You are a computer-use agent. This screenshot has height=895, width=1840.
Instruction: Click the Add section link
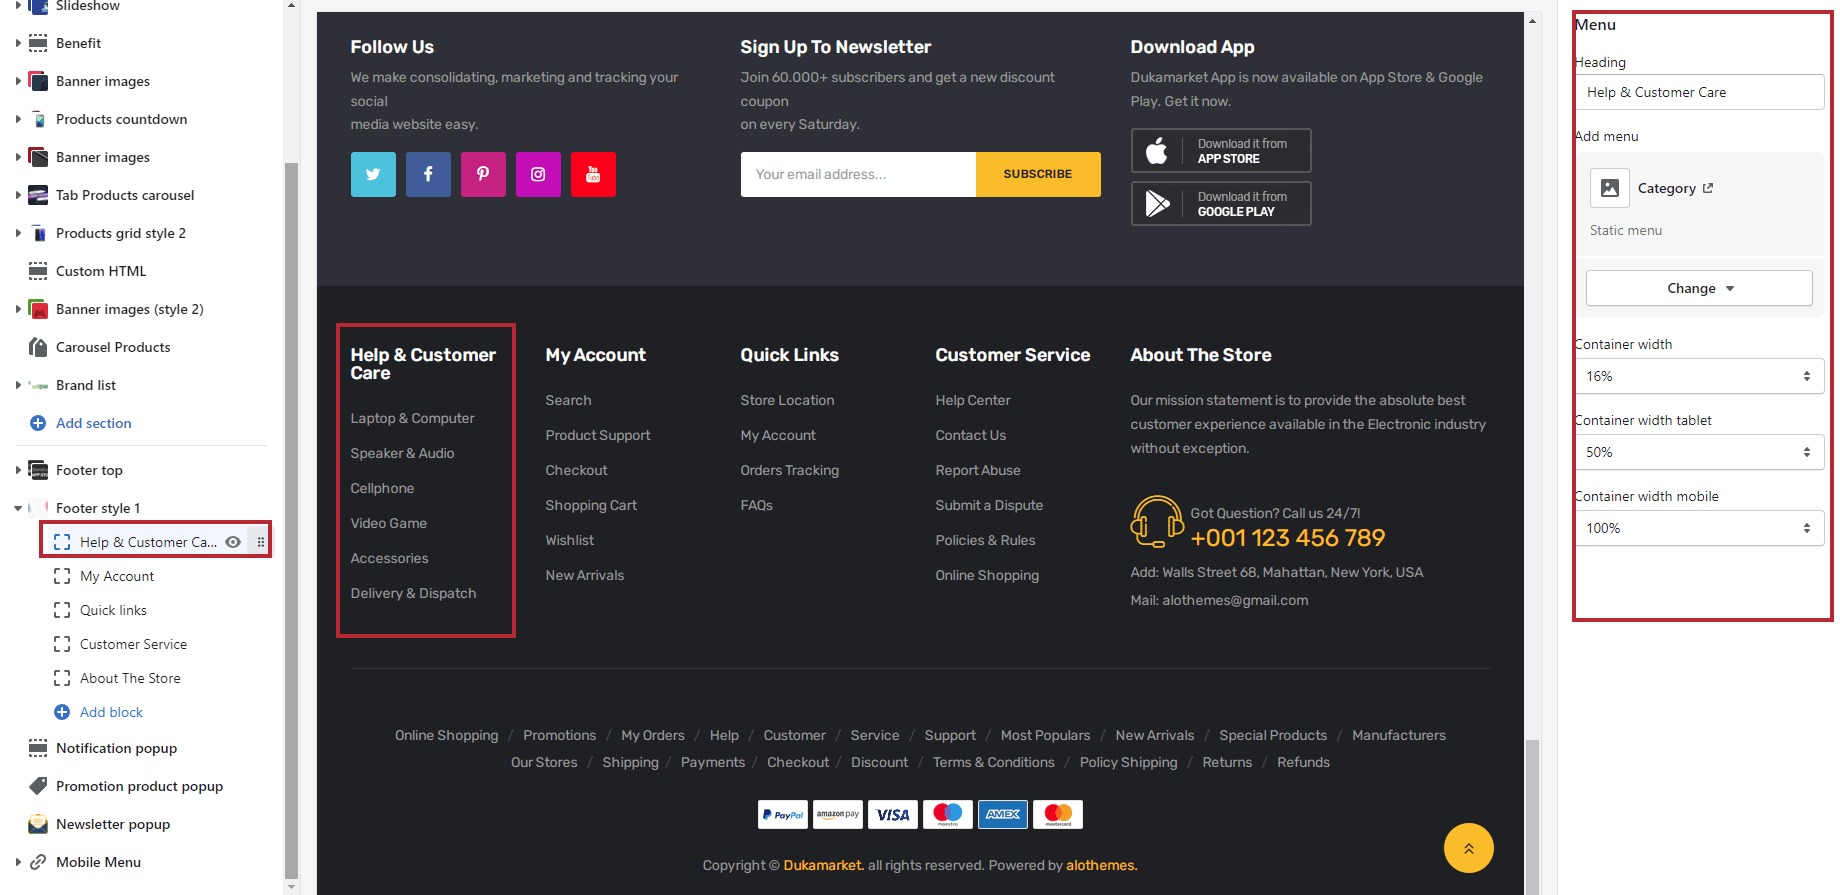[x=93, y=423]
